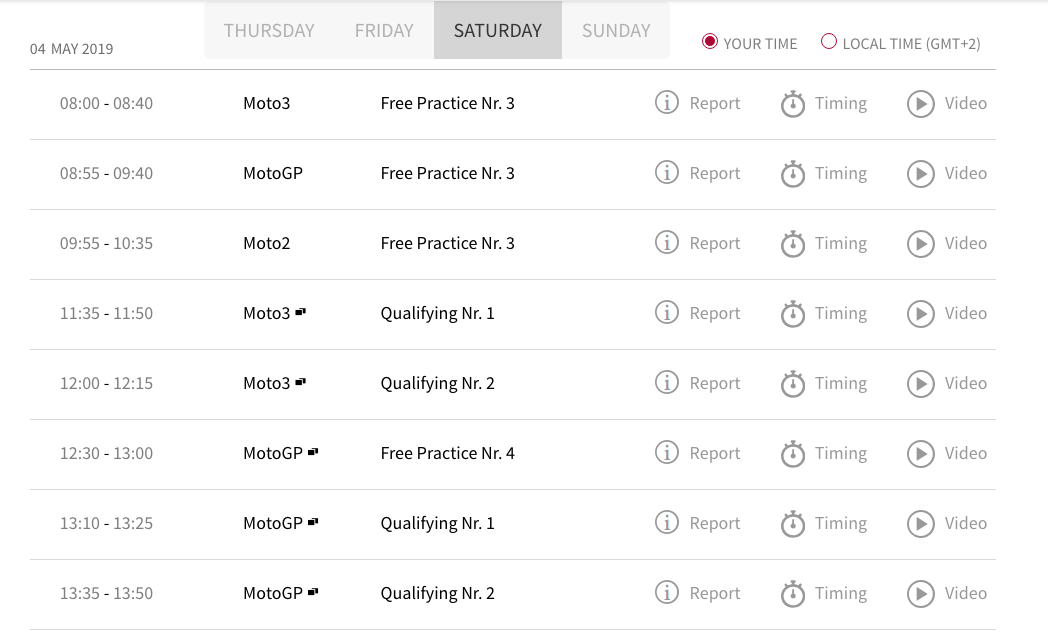Switch to the Sunday tab
This screenshot has width=1048, height=635.
click(x=616, y=31)
